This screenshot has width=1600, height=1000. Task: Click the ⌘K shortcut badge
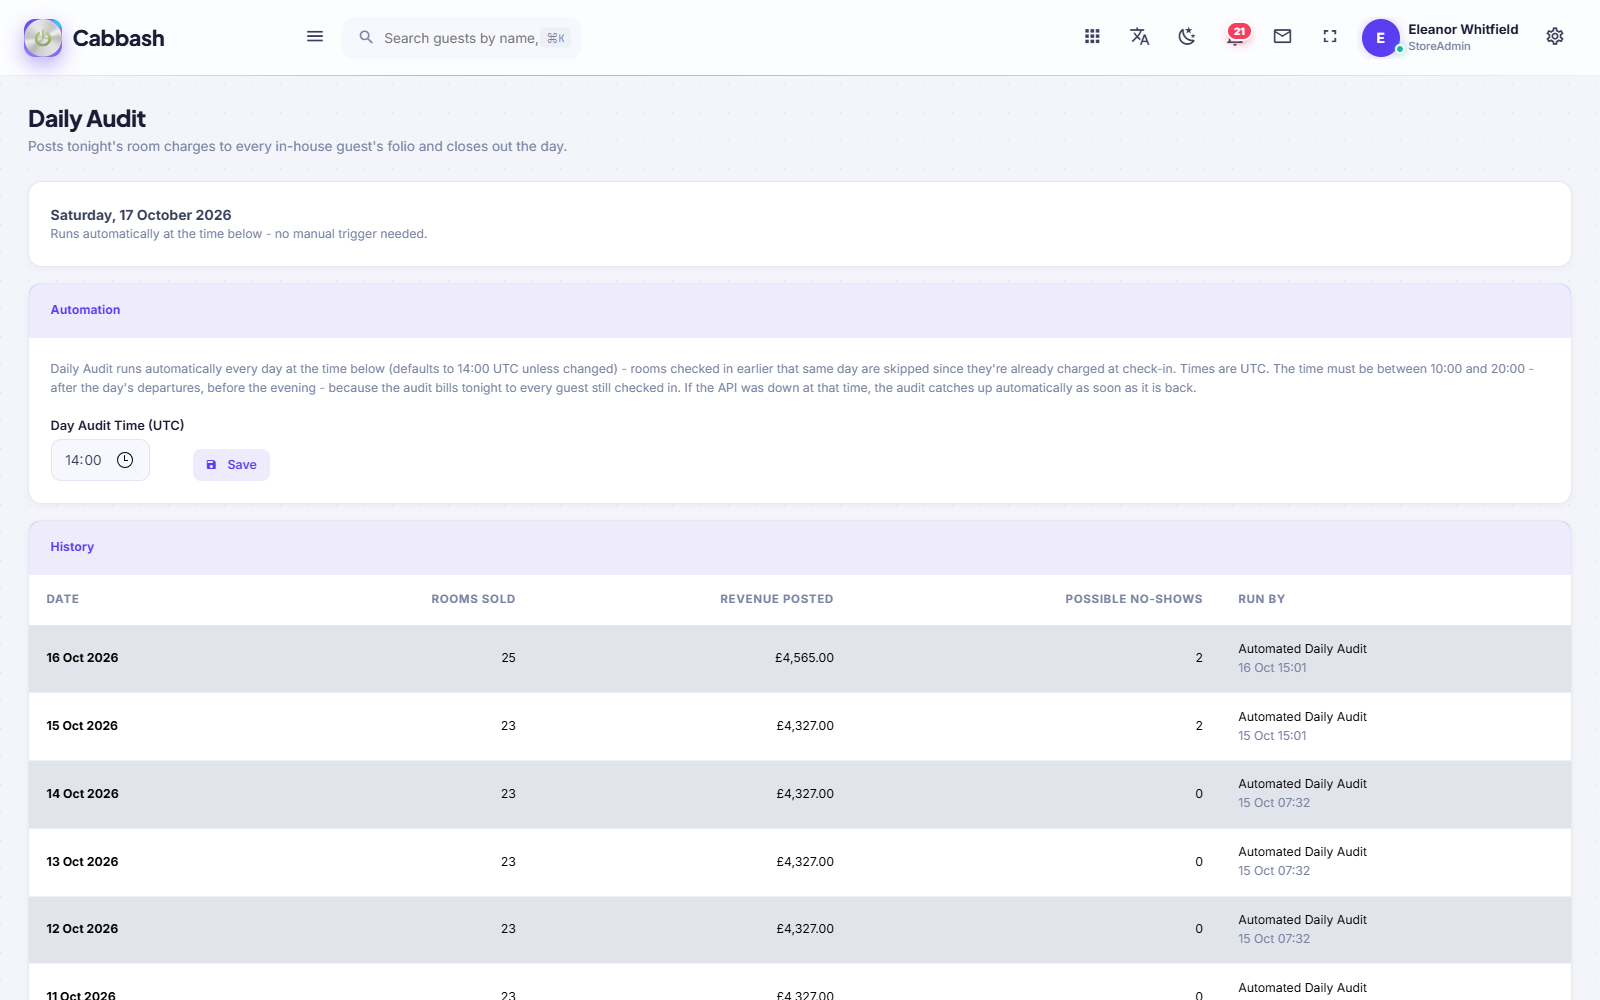pyautogui.click(x=556, y=38)
